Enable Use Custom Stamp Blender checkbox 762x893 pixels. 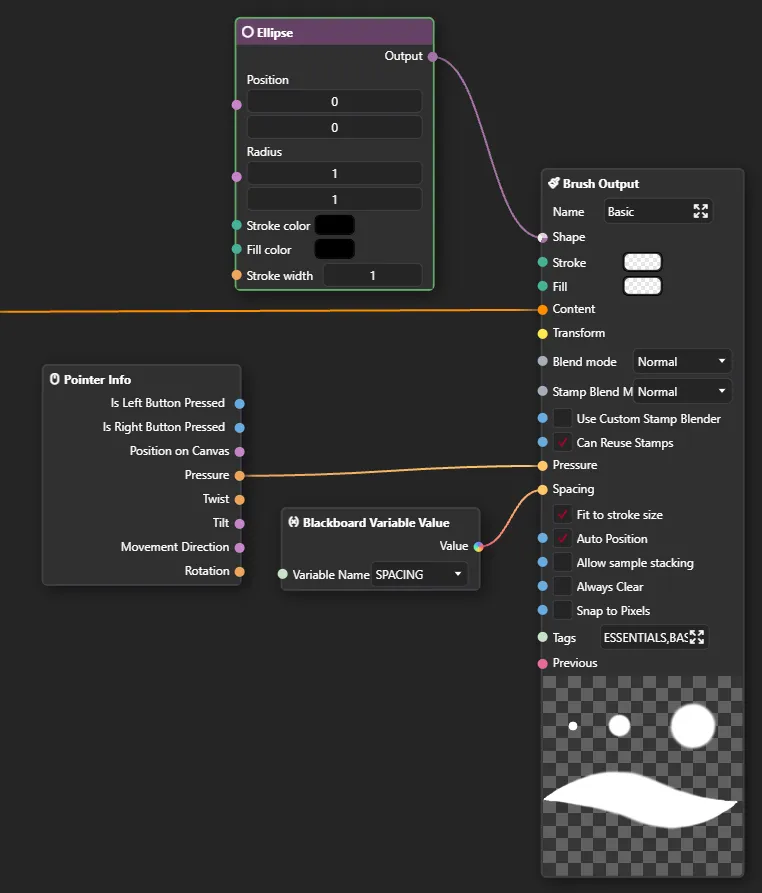564,418
